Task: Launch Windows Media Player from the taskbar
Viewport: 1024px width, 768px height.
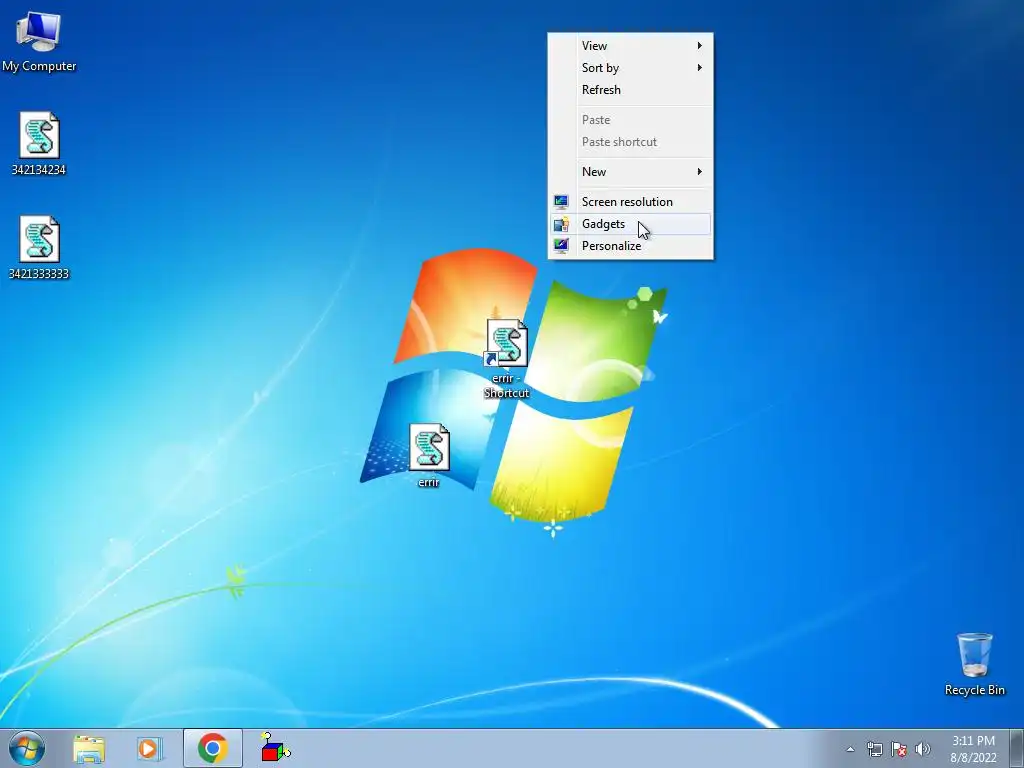Action: tap(150, 748)
